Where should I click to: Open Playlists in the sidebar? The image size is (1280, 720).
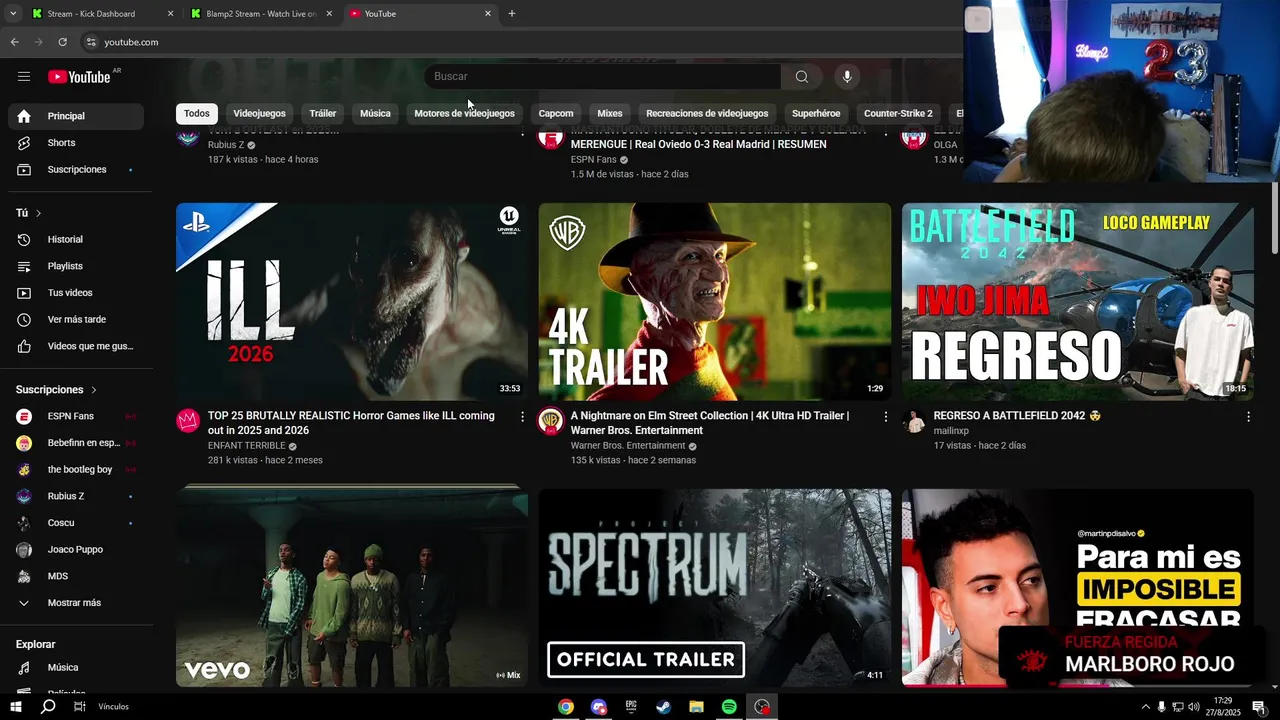tap(76, 266)
